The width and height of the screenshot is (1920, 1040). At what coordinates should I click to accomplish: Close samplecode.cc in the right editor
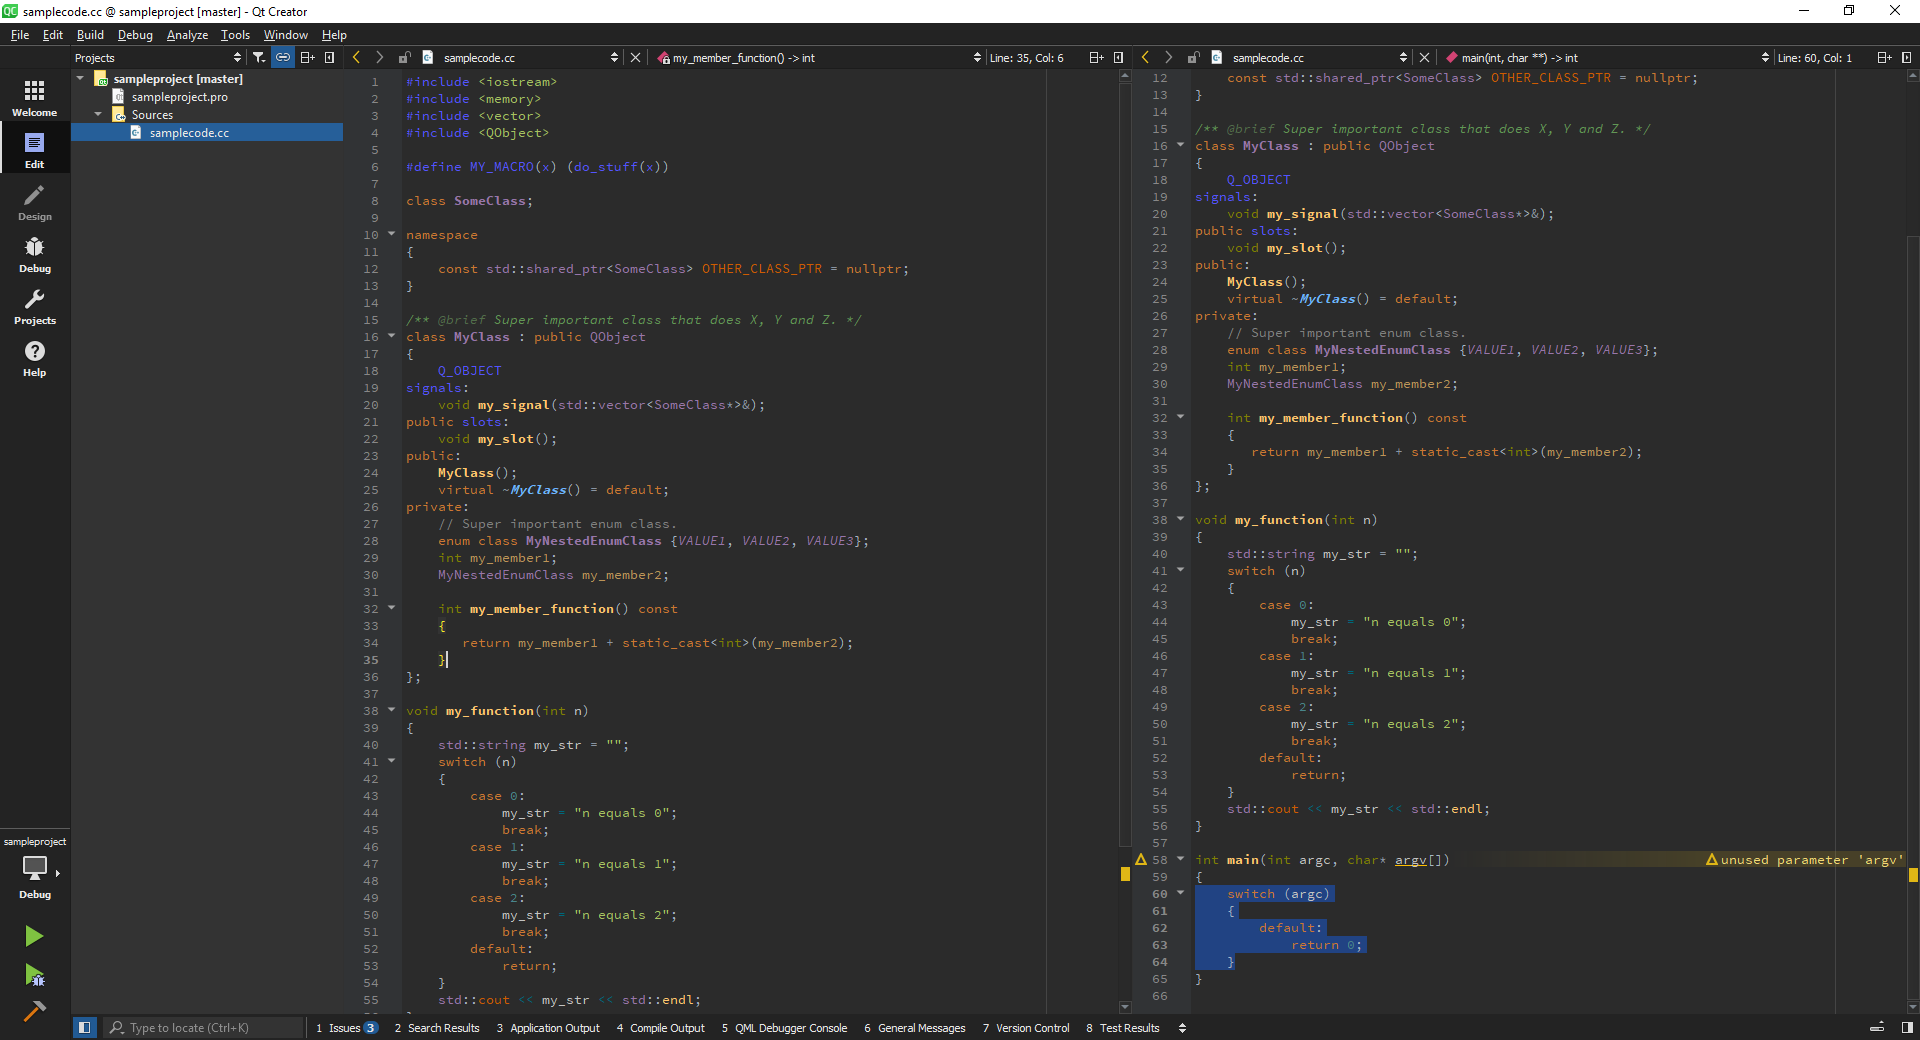(x=1424, y=58)
